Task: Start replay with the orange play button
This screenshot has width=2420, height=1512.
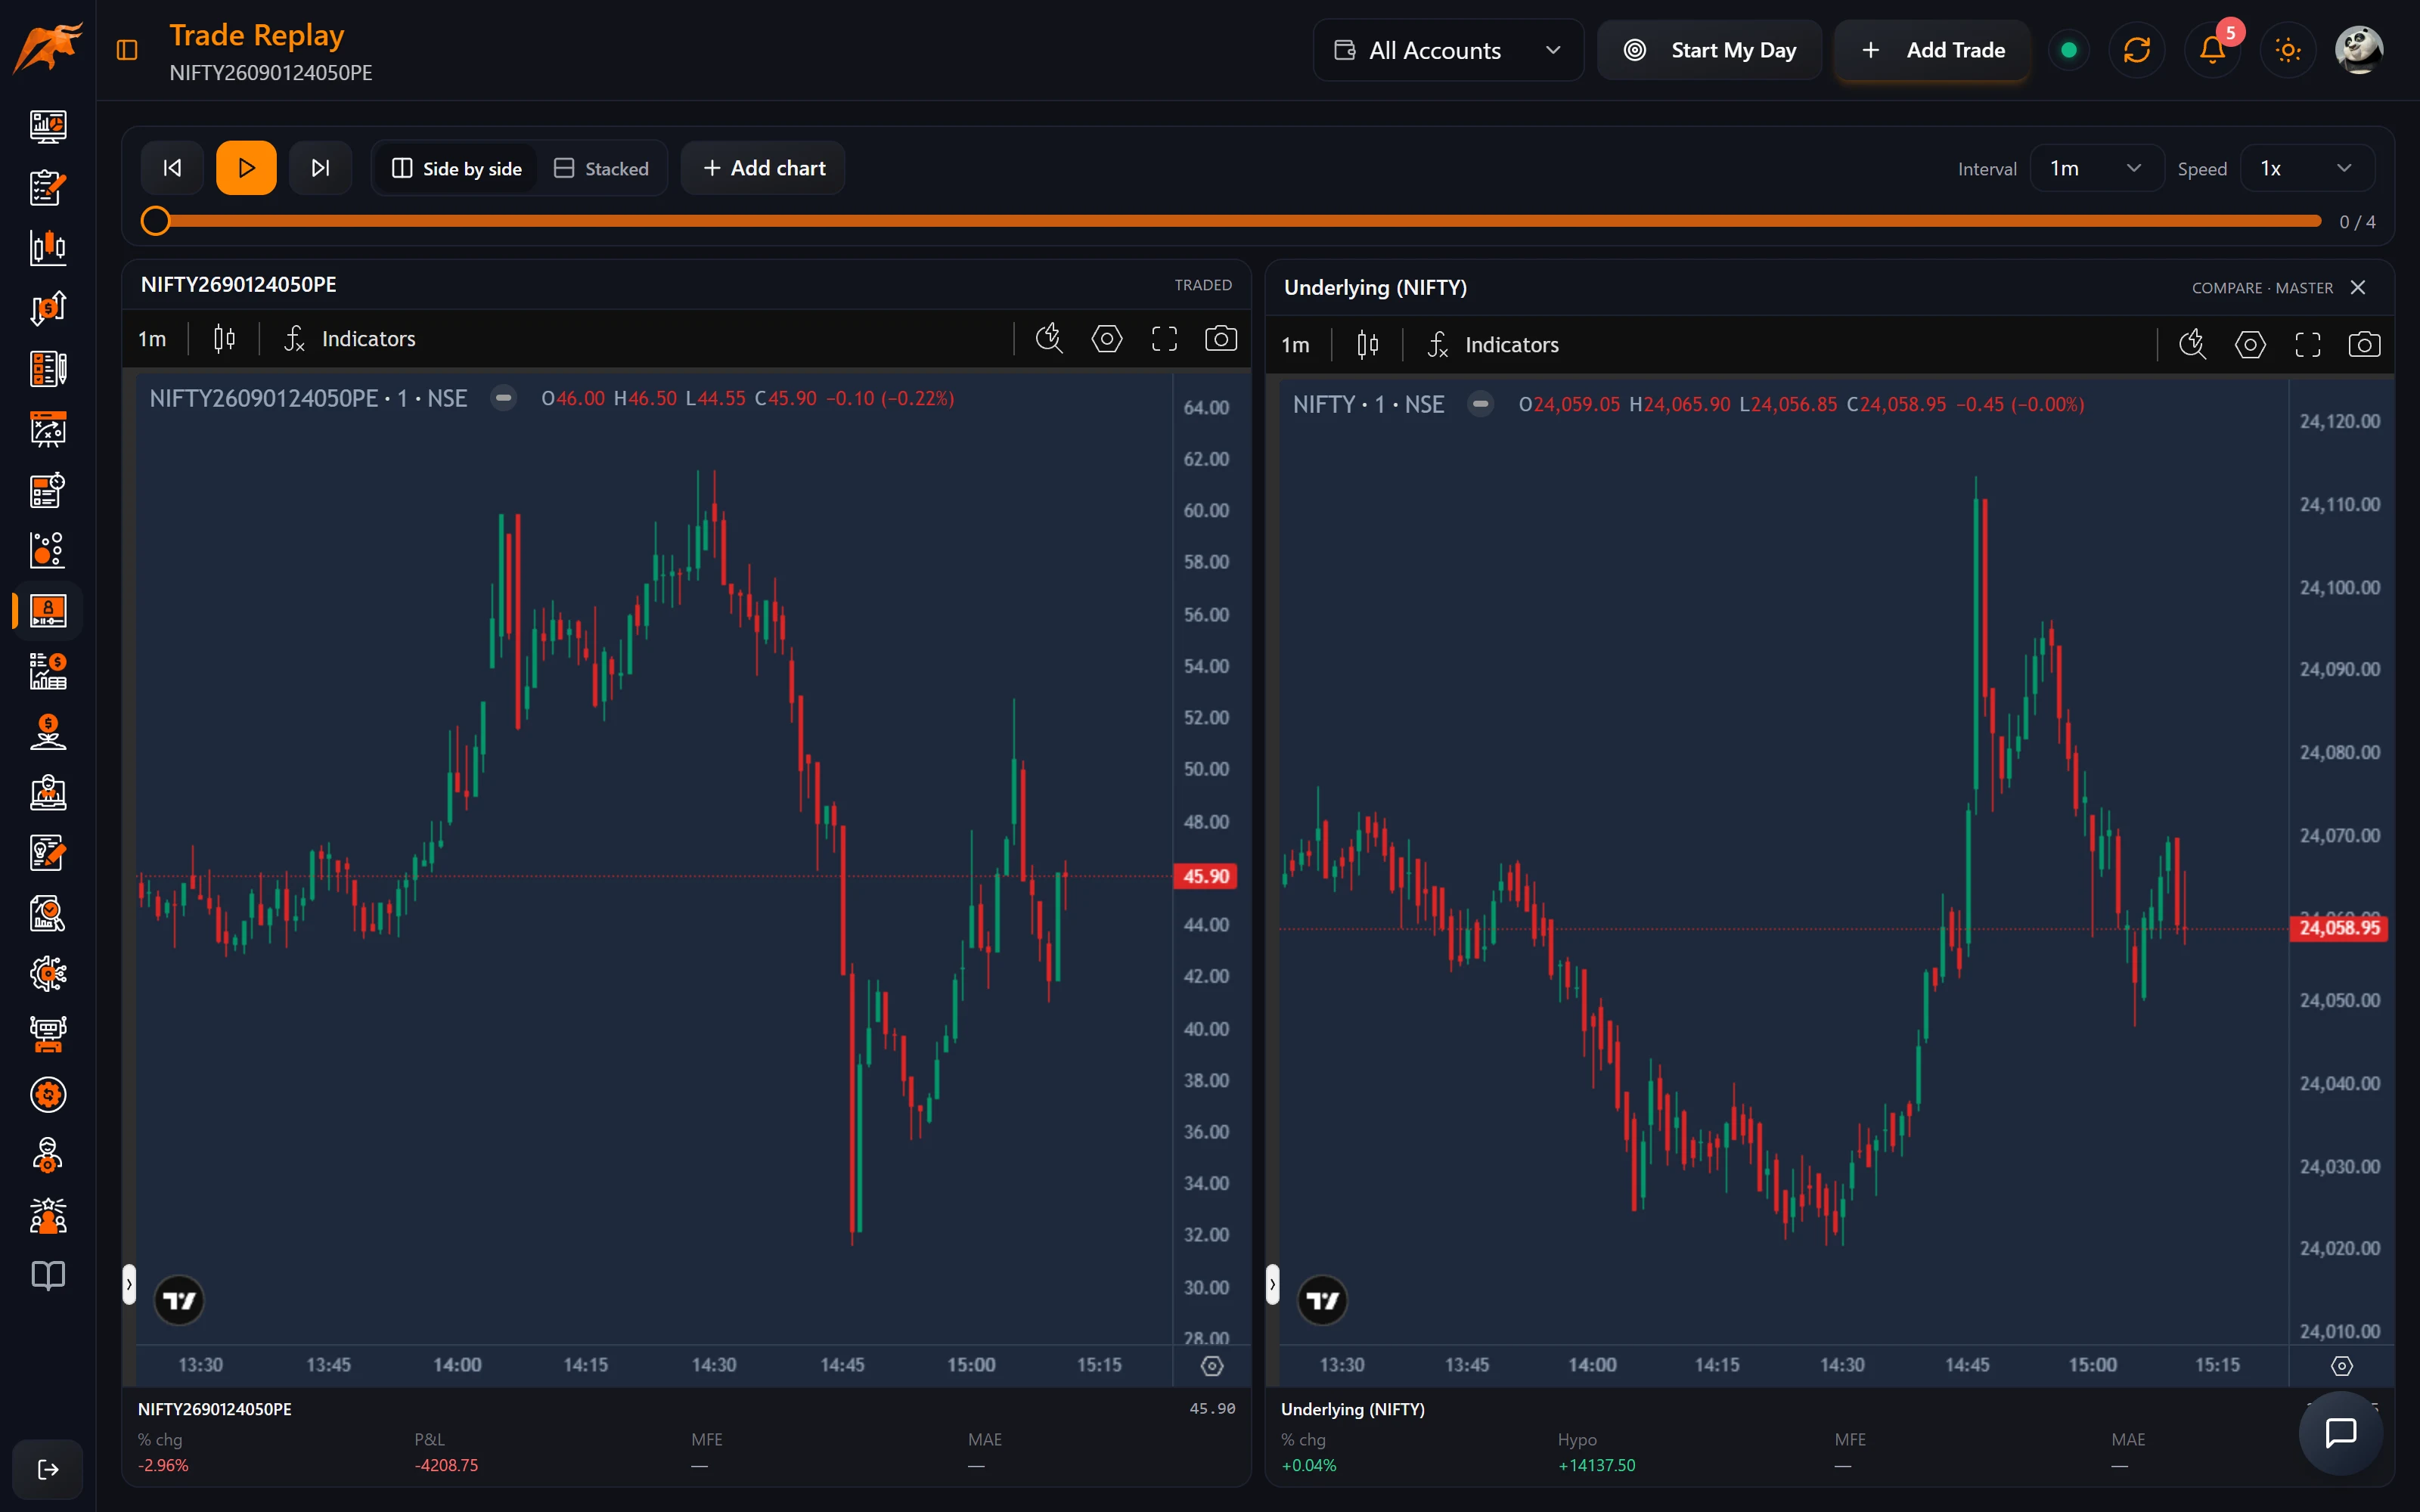Action: [246, 168]
